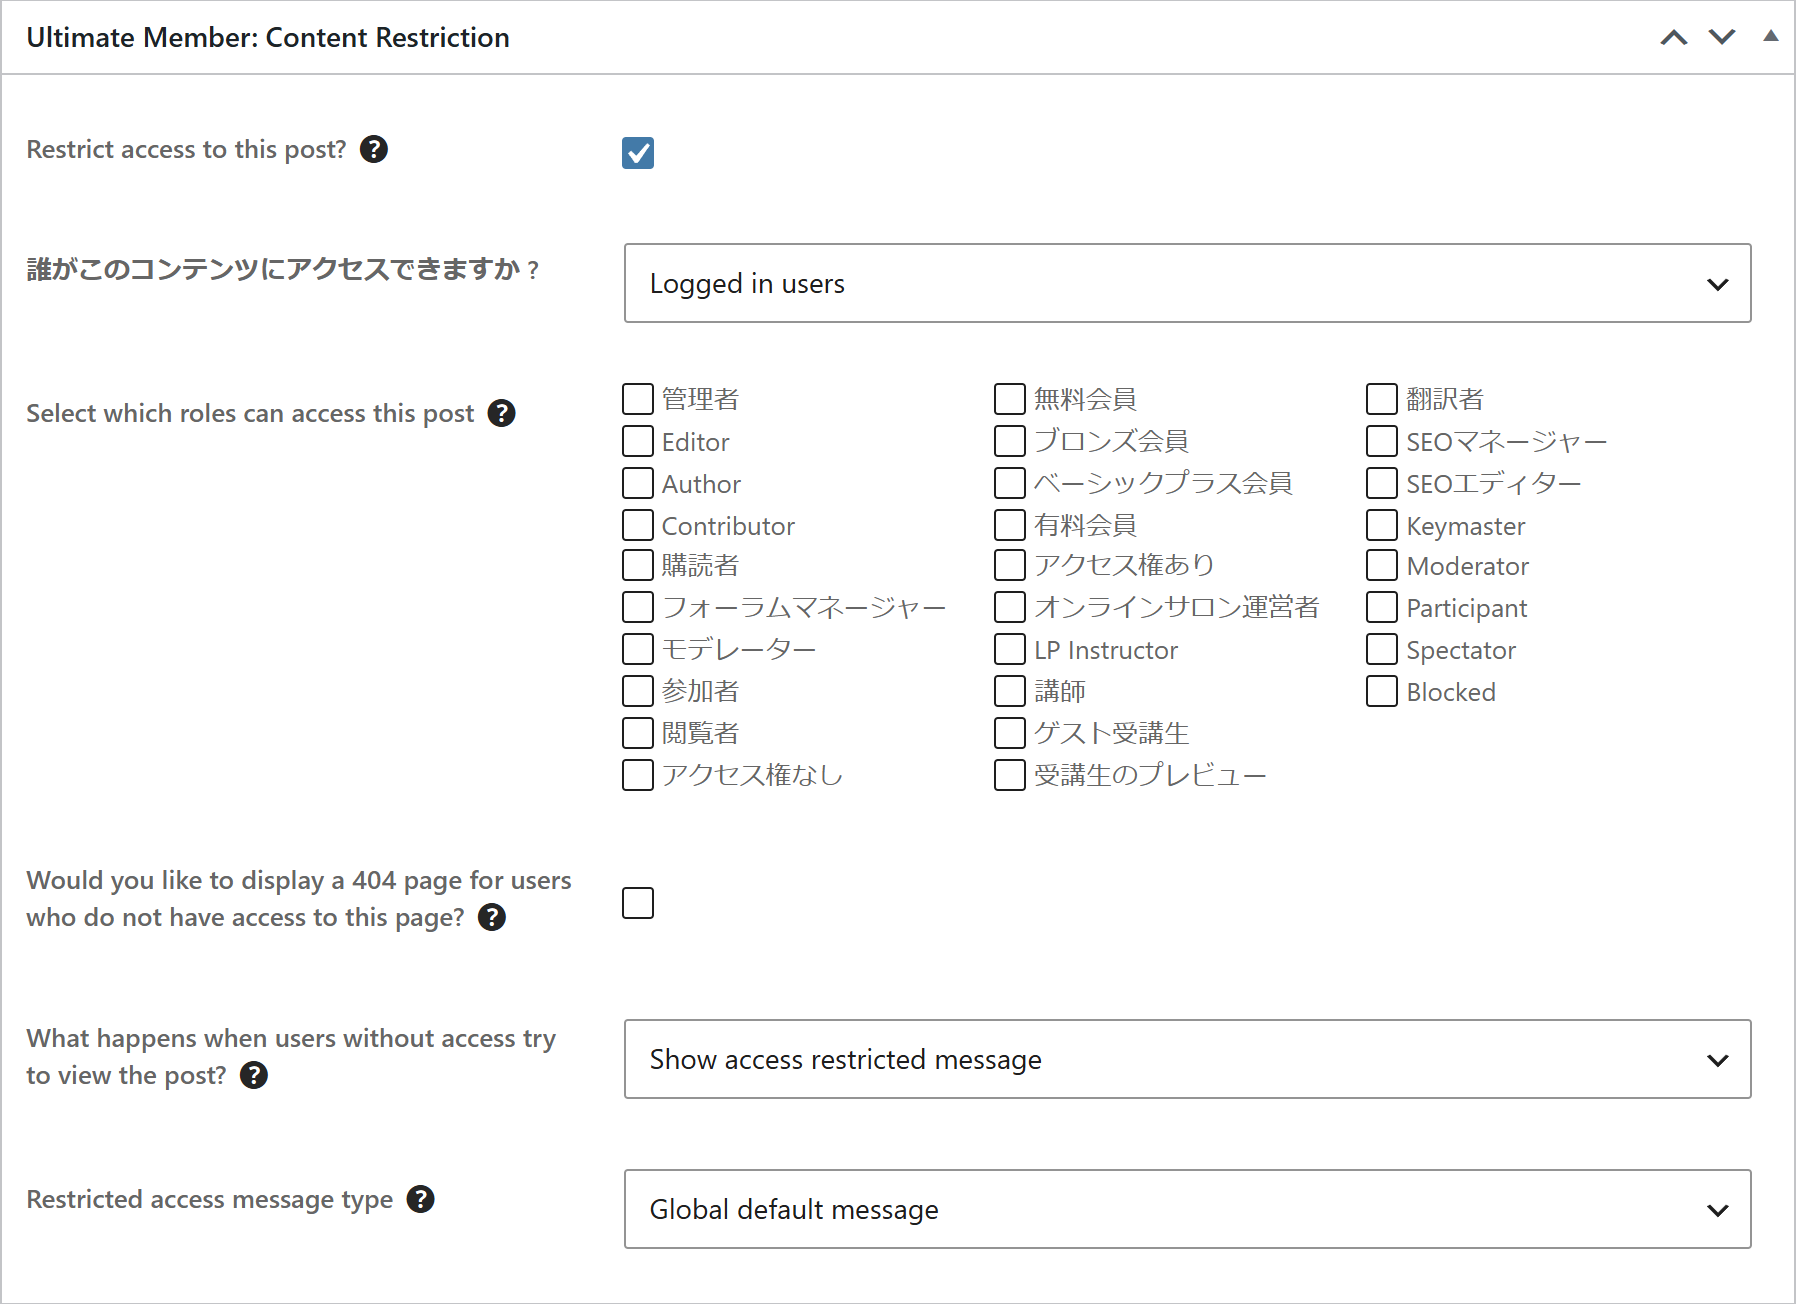Image resolution: width=1796 pixels, height=1304 pixels.
Task: Select 参加者 role checkbox
Action: (638, 691)
